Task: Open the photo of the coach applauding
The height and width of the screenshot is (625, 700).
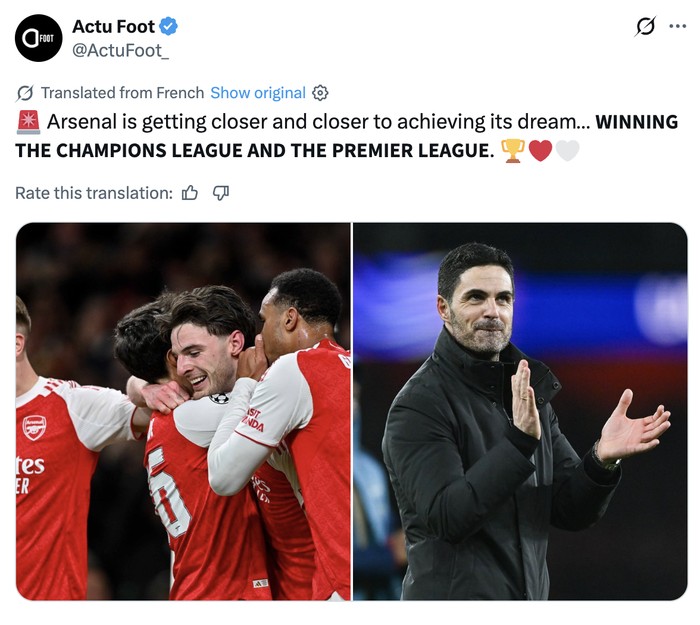Action: (520, 411)
